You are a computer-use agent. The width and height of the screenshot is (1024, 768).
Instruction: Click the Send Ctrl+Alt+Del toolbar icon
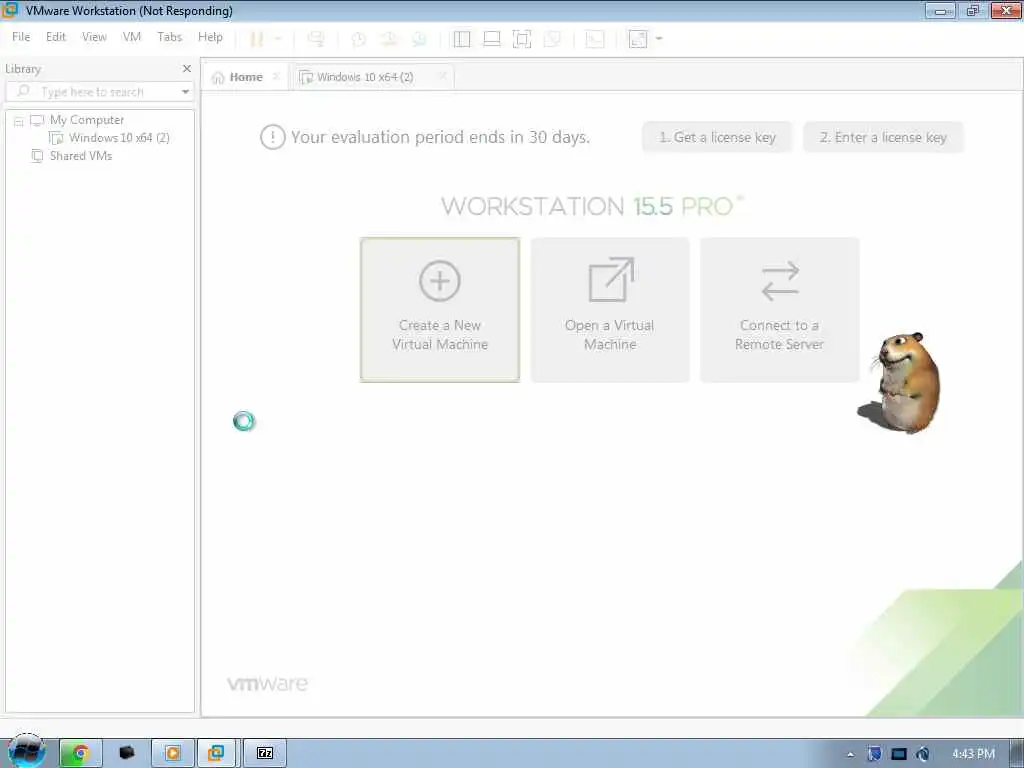pos(316,39)
